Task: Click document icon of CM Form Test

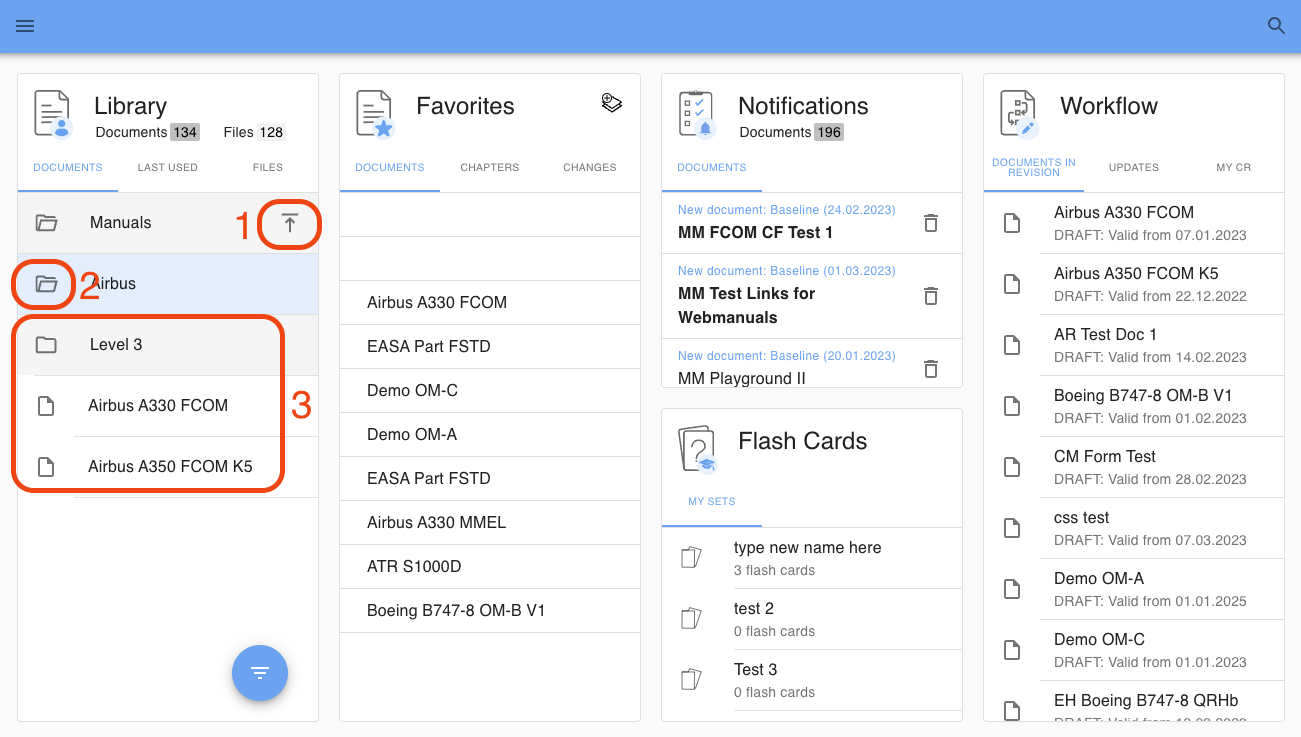Action: [1012, 467]
